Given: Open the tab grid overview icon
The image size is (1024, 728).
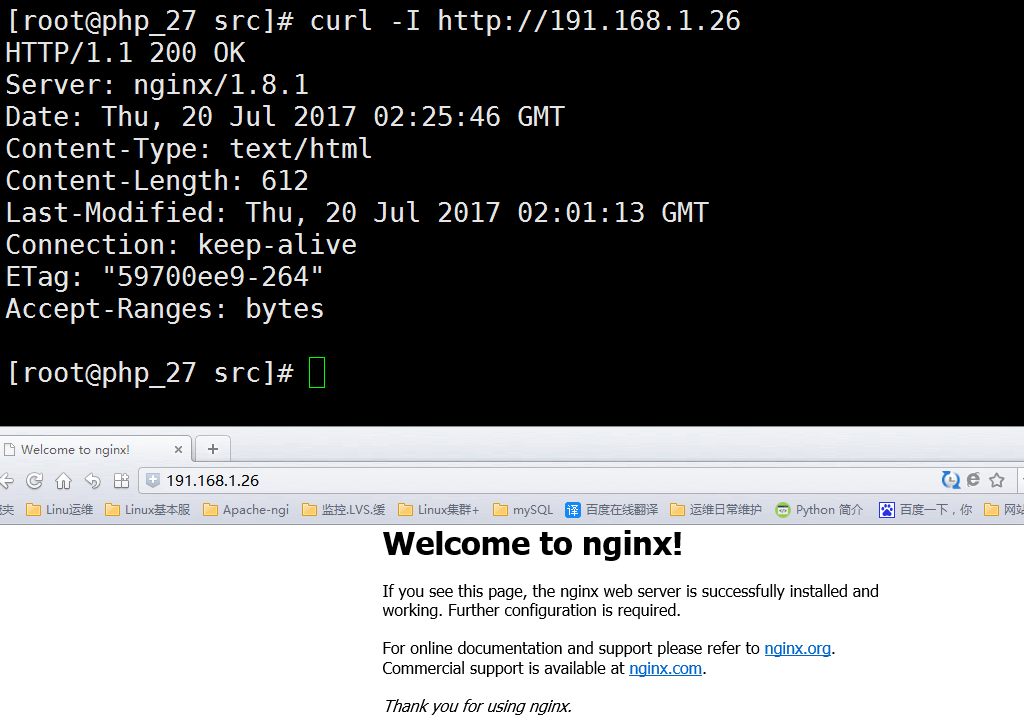Looking at the screenshot, I should point(121,481).
